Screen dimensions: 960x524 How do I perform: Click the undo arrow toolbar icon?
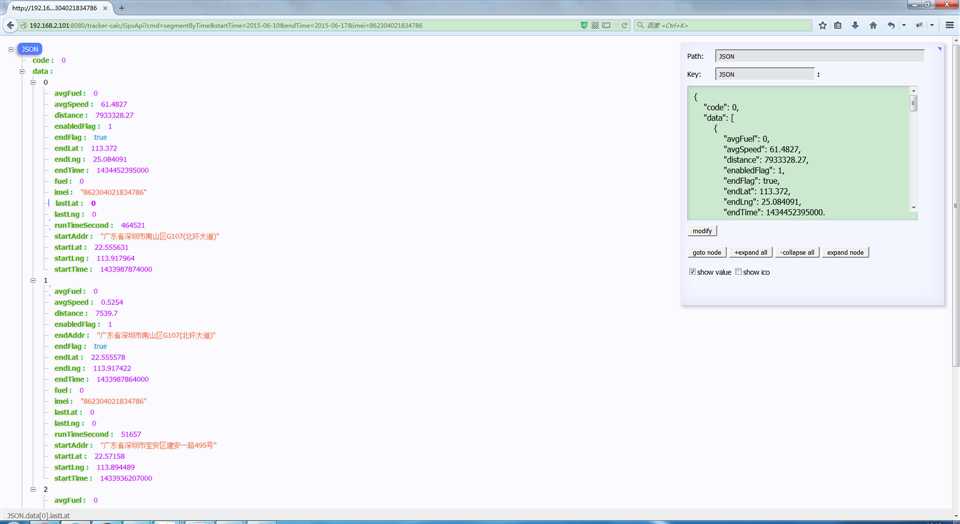[891, 25]
